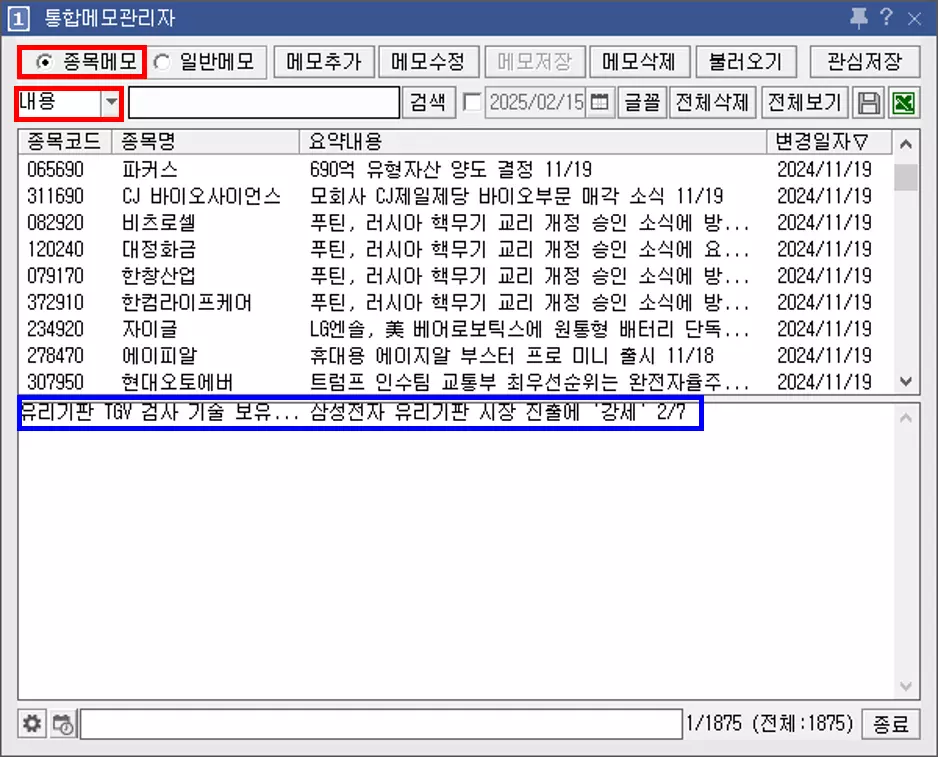Select the 한창산업 row
This screenshot has height=757, width=938.
click(x=455, y=276)
